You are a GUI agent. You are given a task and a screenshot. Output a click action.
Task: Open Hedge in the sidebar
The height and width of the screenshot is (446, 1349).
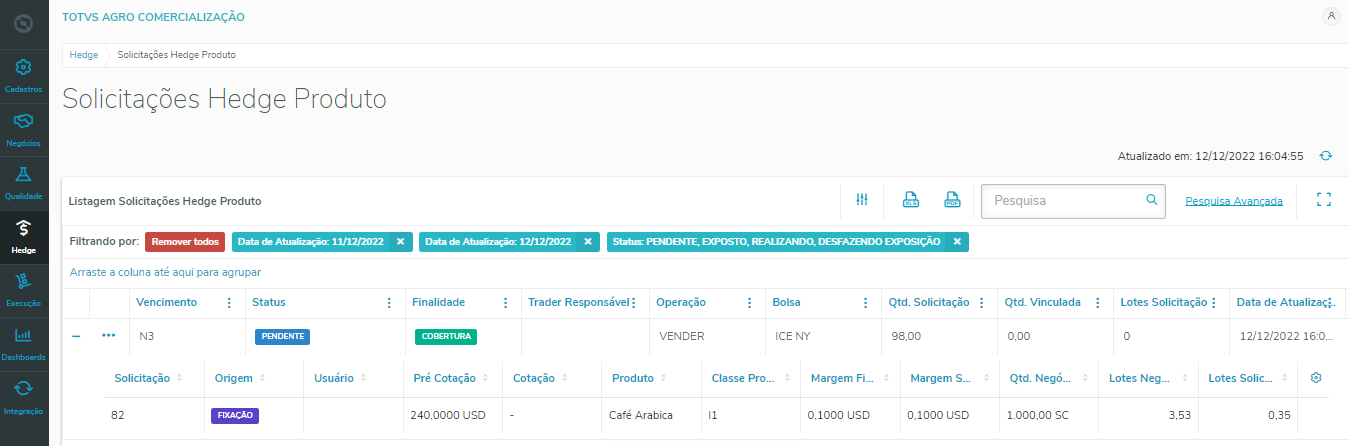(24, 237)
